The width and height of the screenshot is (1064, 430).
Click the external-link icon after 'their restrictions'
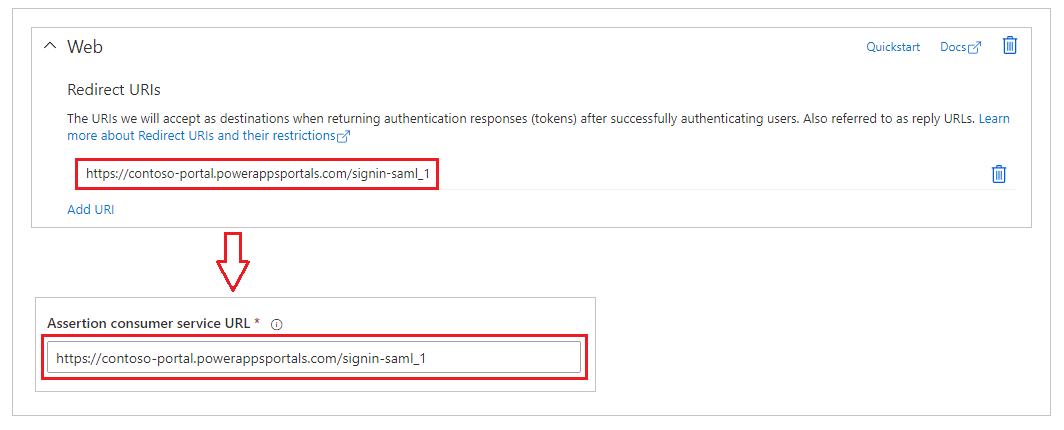[343, 136]
